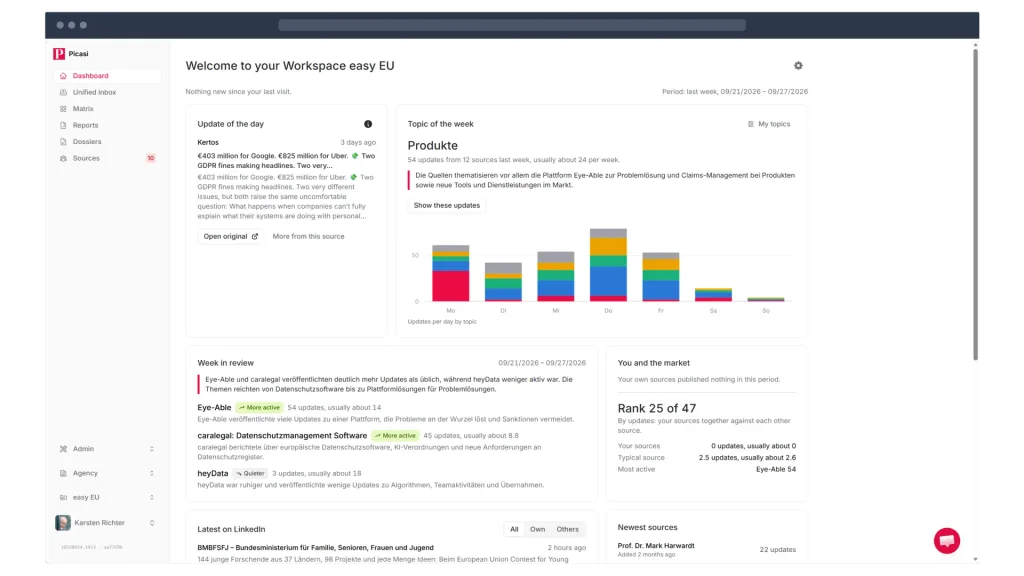Click the Rank 25 of 47 text
The width and height of the screenshot is (1024, 576).
pos(657,408)
